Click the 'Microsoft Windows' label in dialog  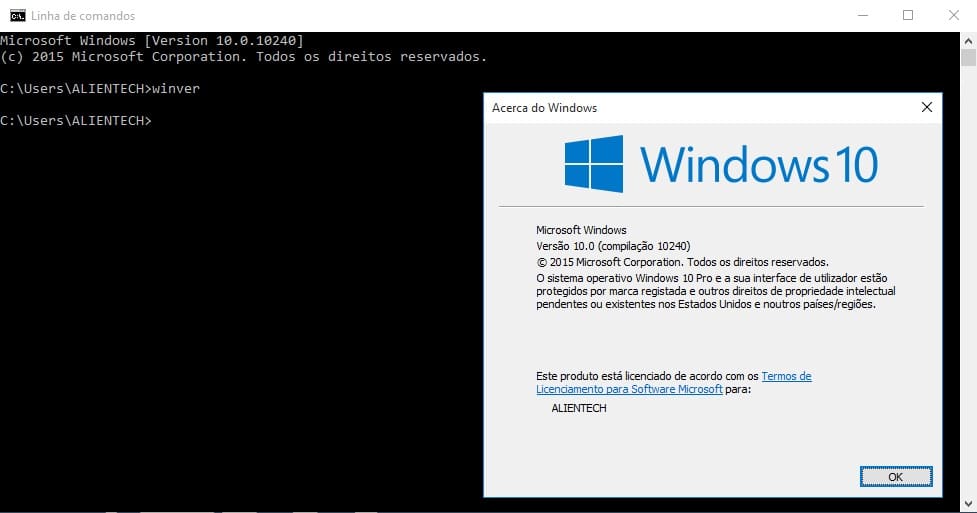click(x=581, y=230)
